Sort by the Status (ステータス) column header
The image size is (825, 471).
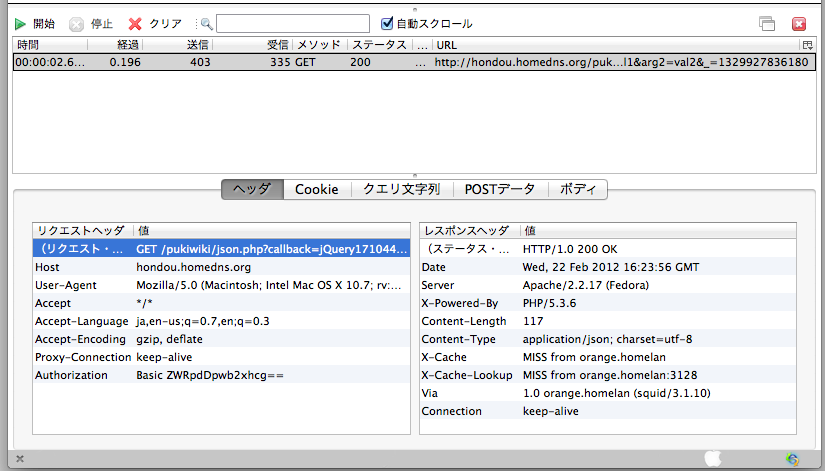point(378,45)
